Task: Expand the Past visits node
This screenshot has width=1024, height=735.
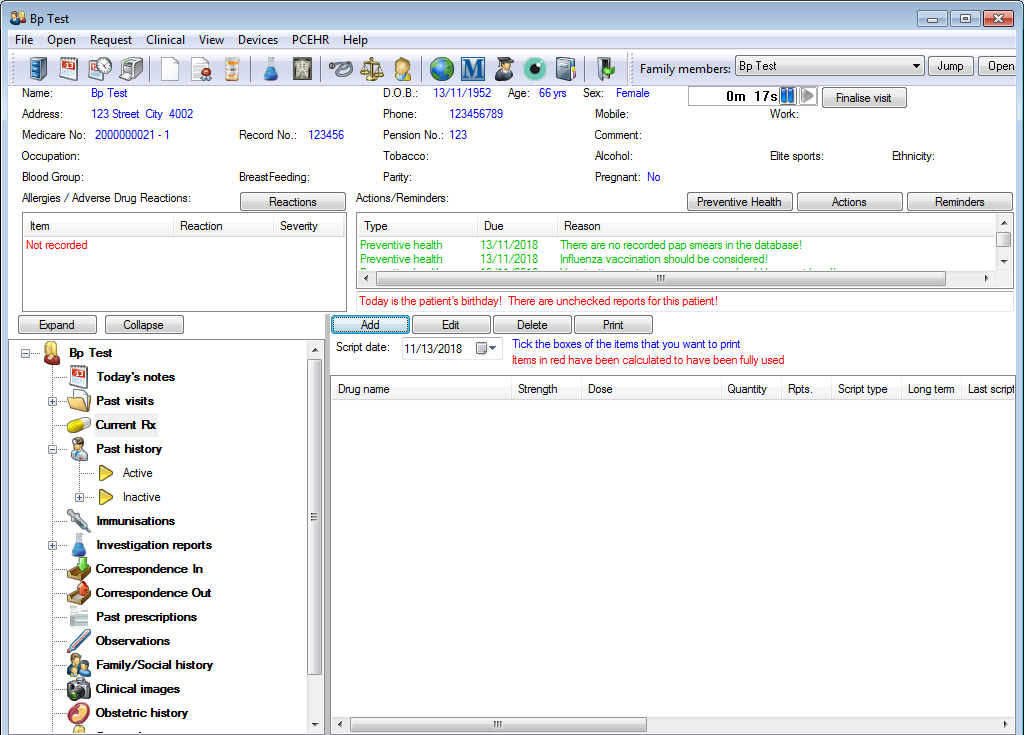Action: pos(52,401)
